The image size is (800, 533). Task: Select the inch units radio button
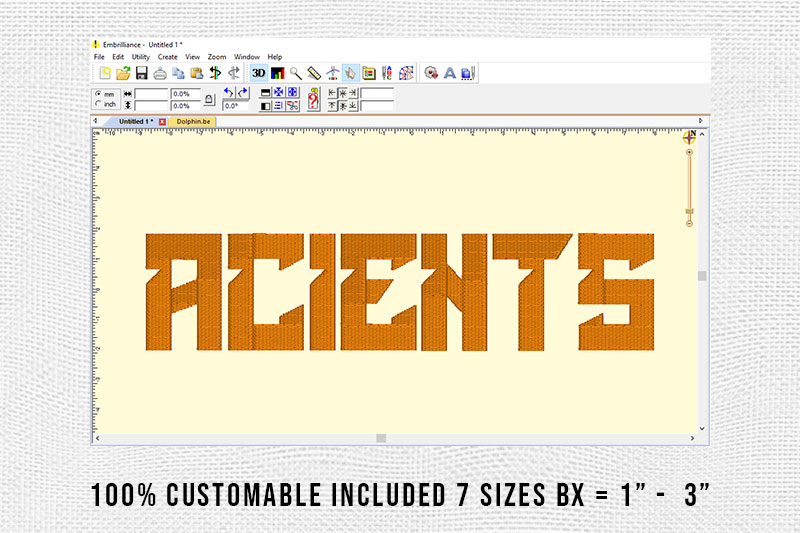pos(98,104)
